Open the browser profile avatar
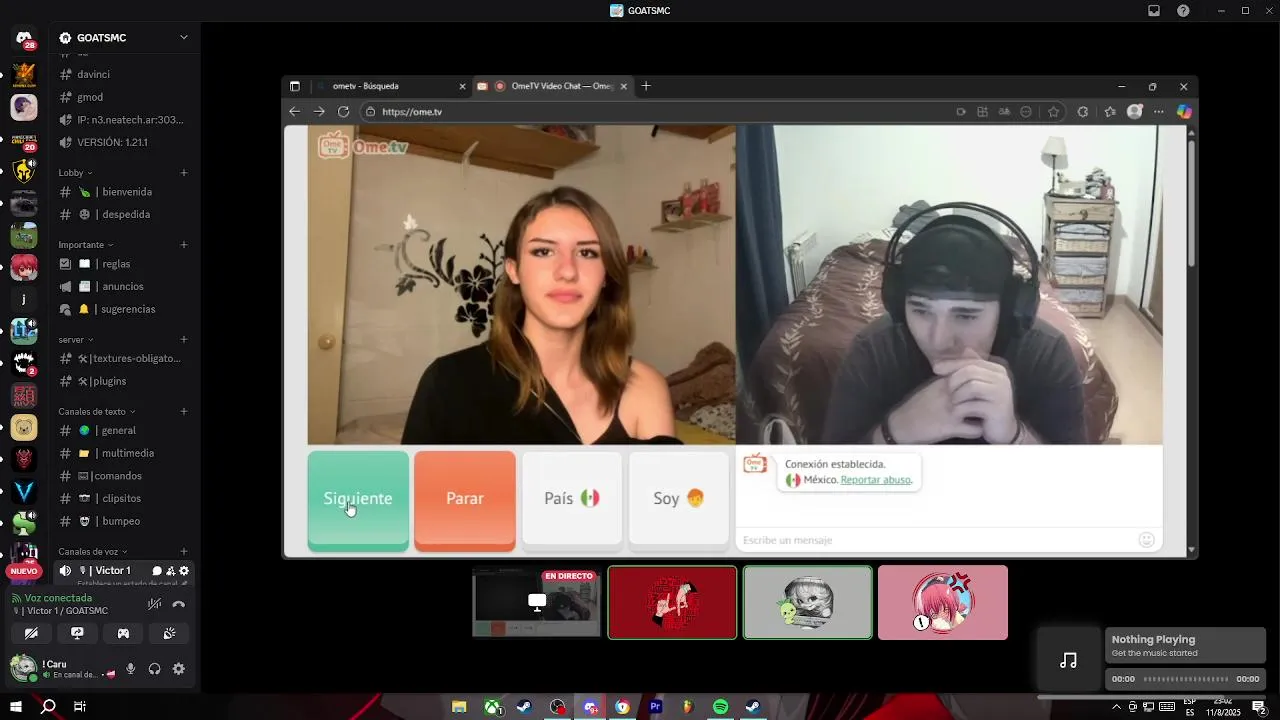The height and width of the screenshot is (720, 1280). coord(1134,112)
